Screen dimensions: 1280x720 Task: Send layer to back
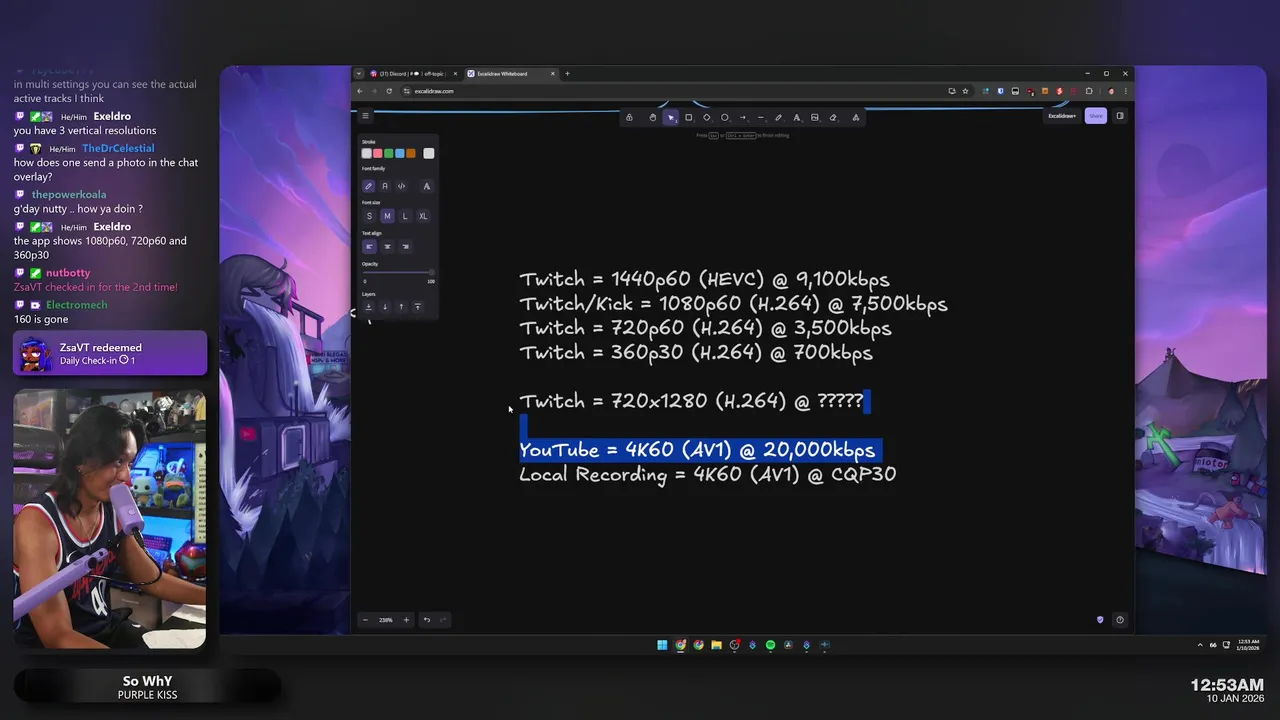click(369, 307)
